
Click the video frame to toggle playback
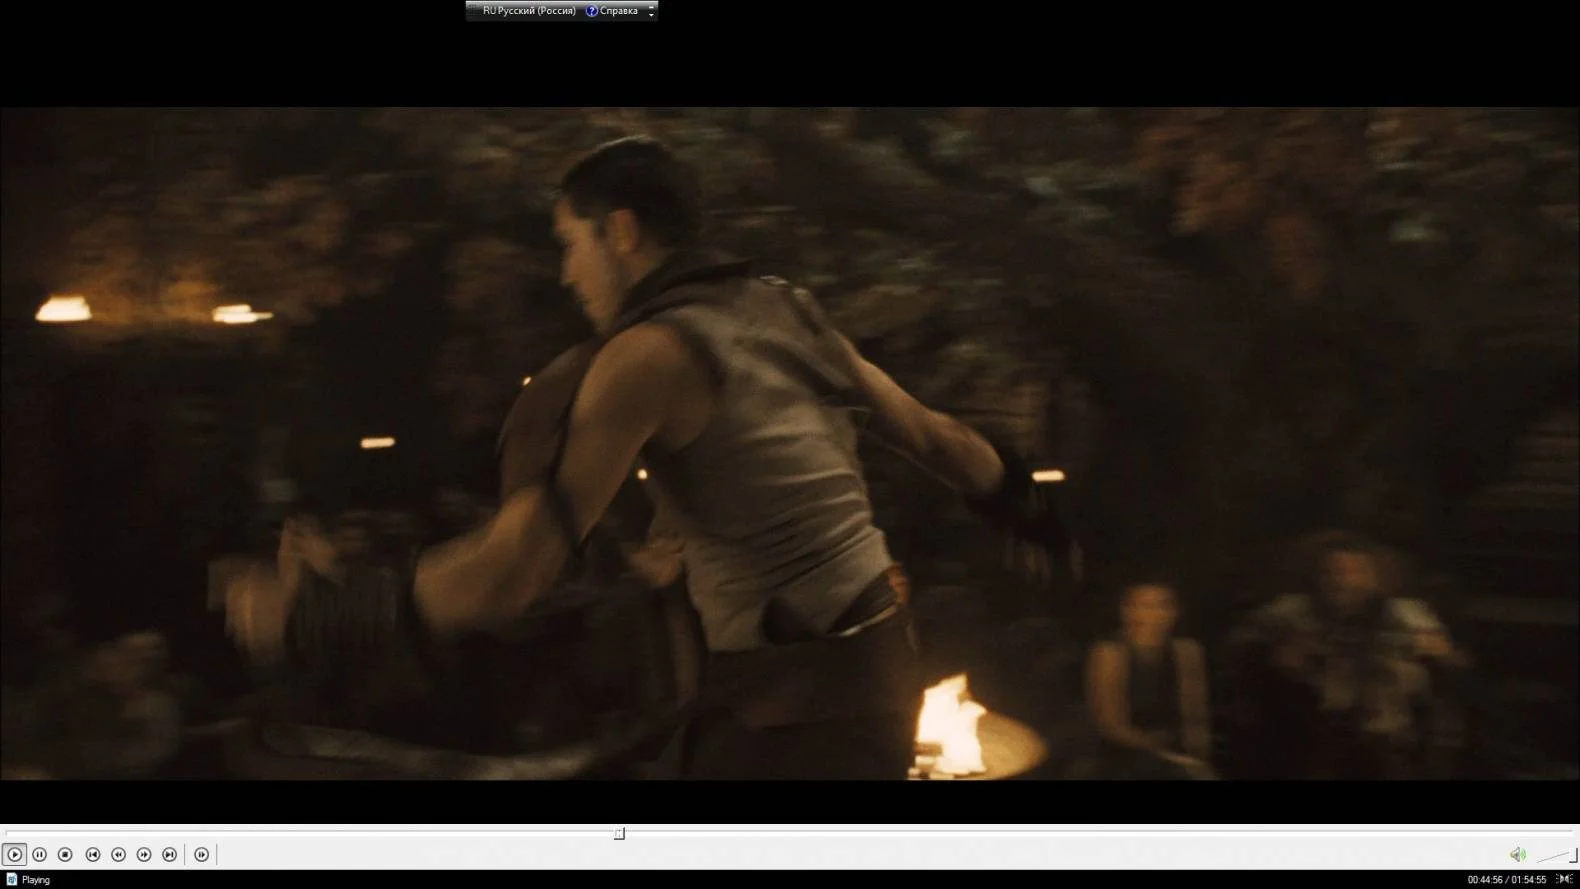tap(790, 443)
